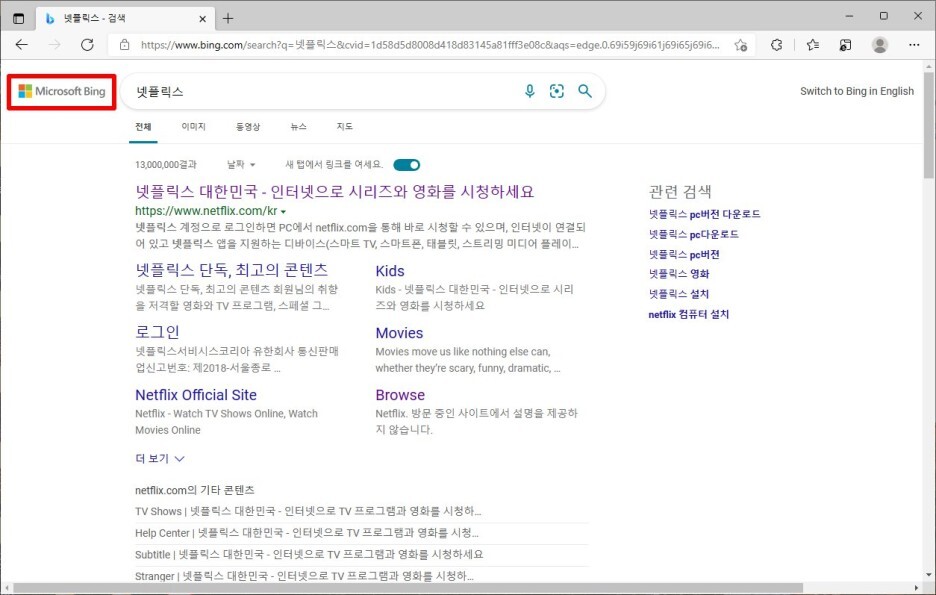936x595 pixels.
Task: Open the Netflix Official Site link
Action: [x=196, y=394]
